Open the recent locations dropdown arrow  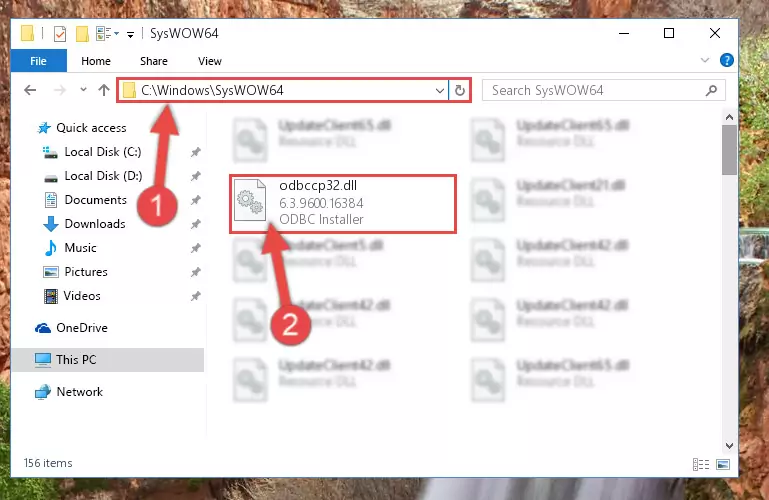click(x=83, y=90)
